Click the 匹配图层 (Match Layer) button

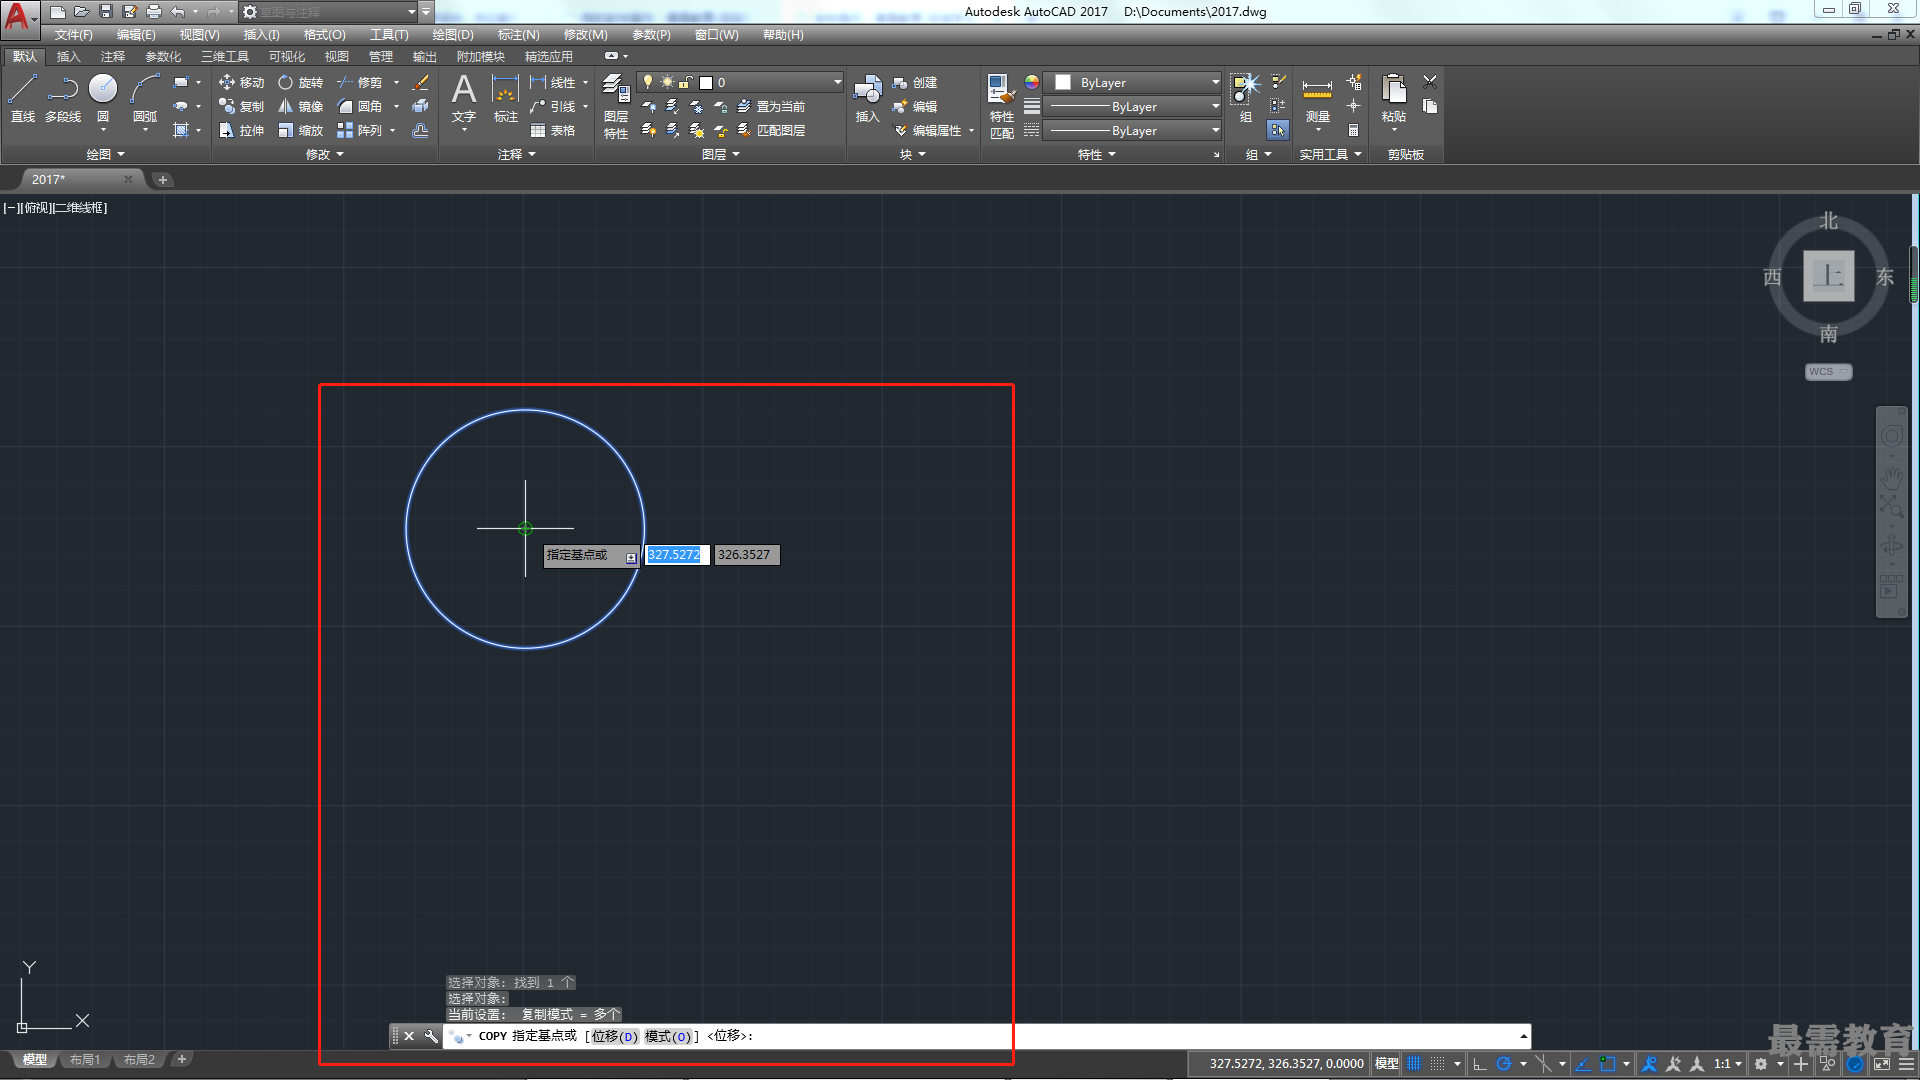[771, 130]
